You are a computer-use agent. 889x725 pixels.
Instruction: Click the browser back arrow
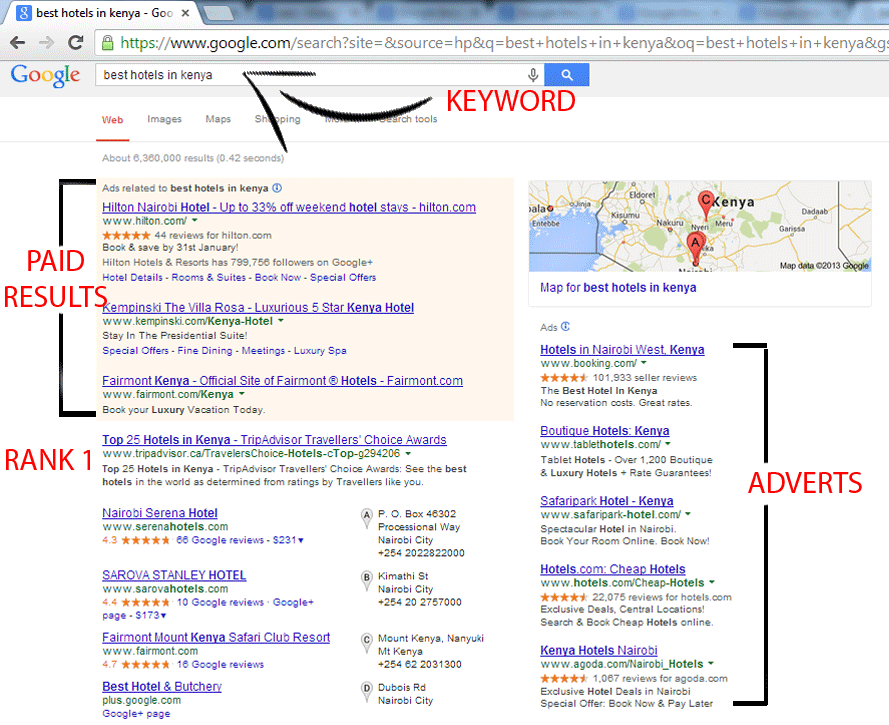18,43
